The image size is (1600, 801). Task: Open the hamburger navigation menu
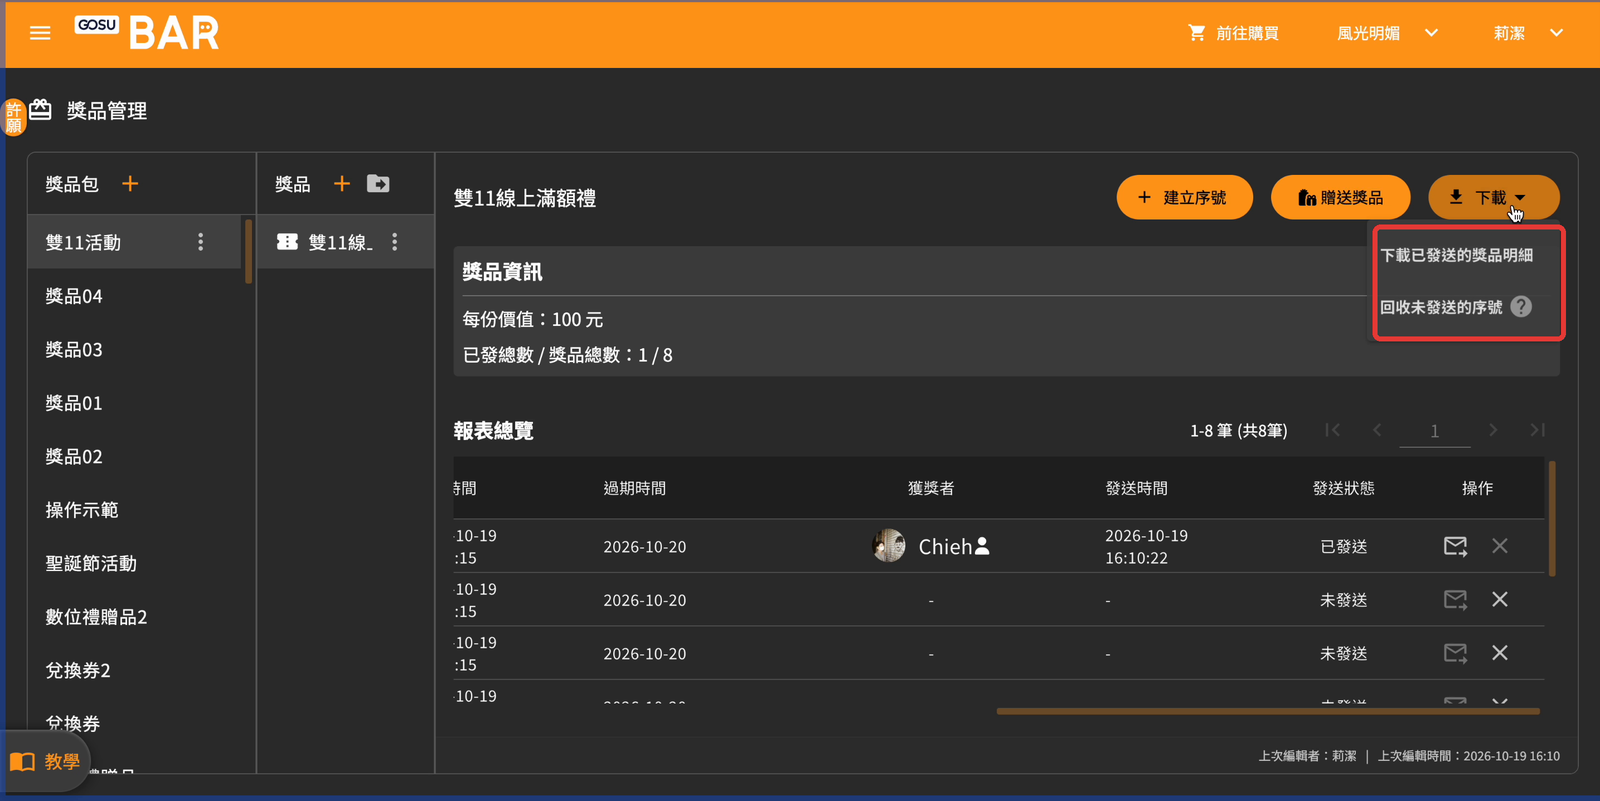(40, 33)
